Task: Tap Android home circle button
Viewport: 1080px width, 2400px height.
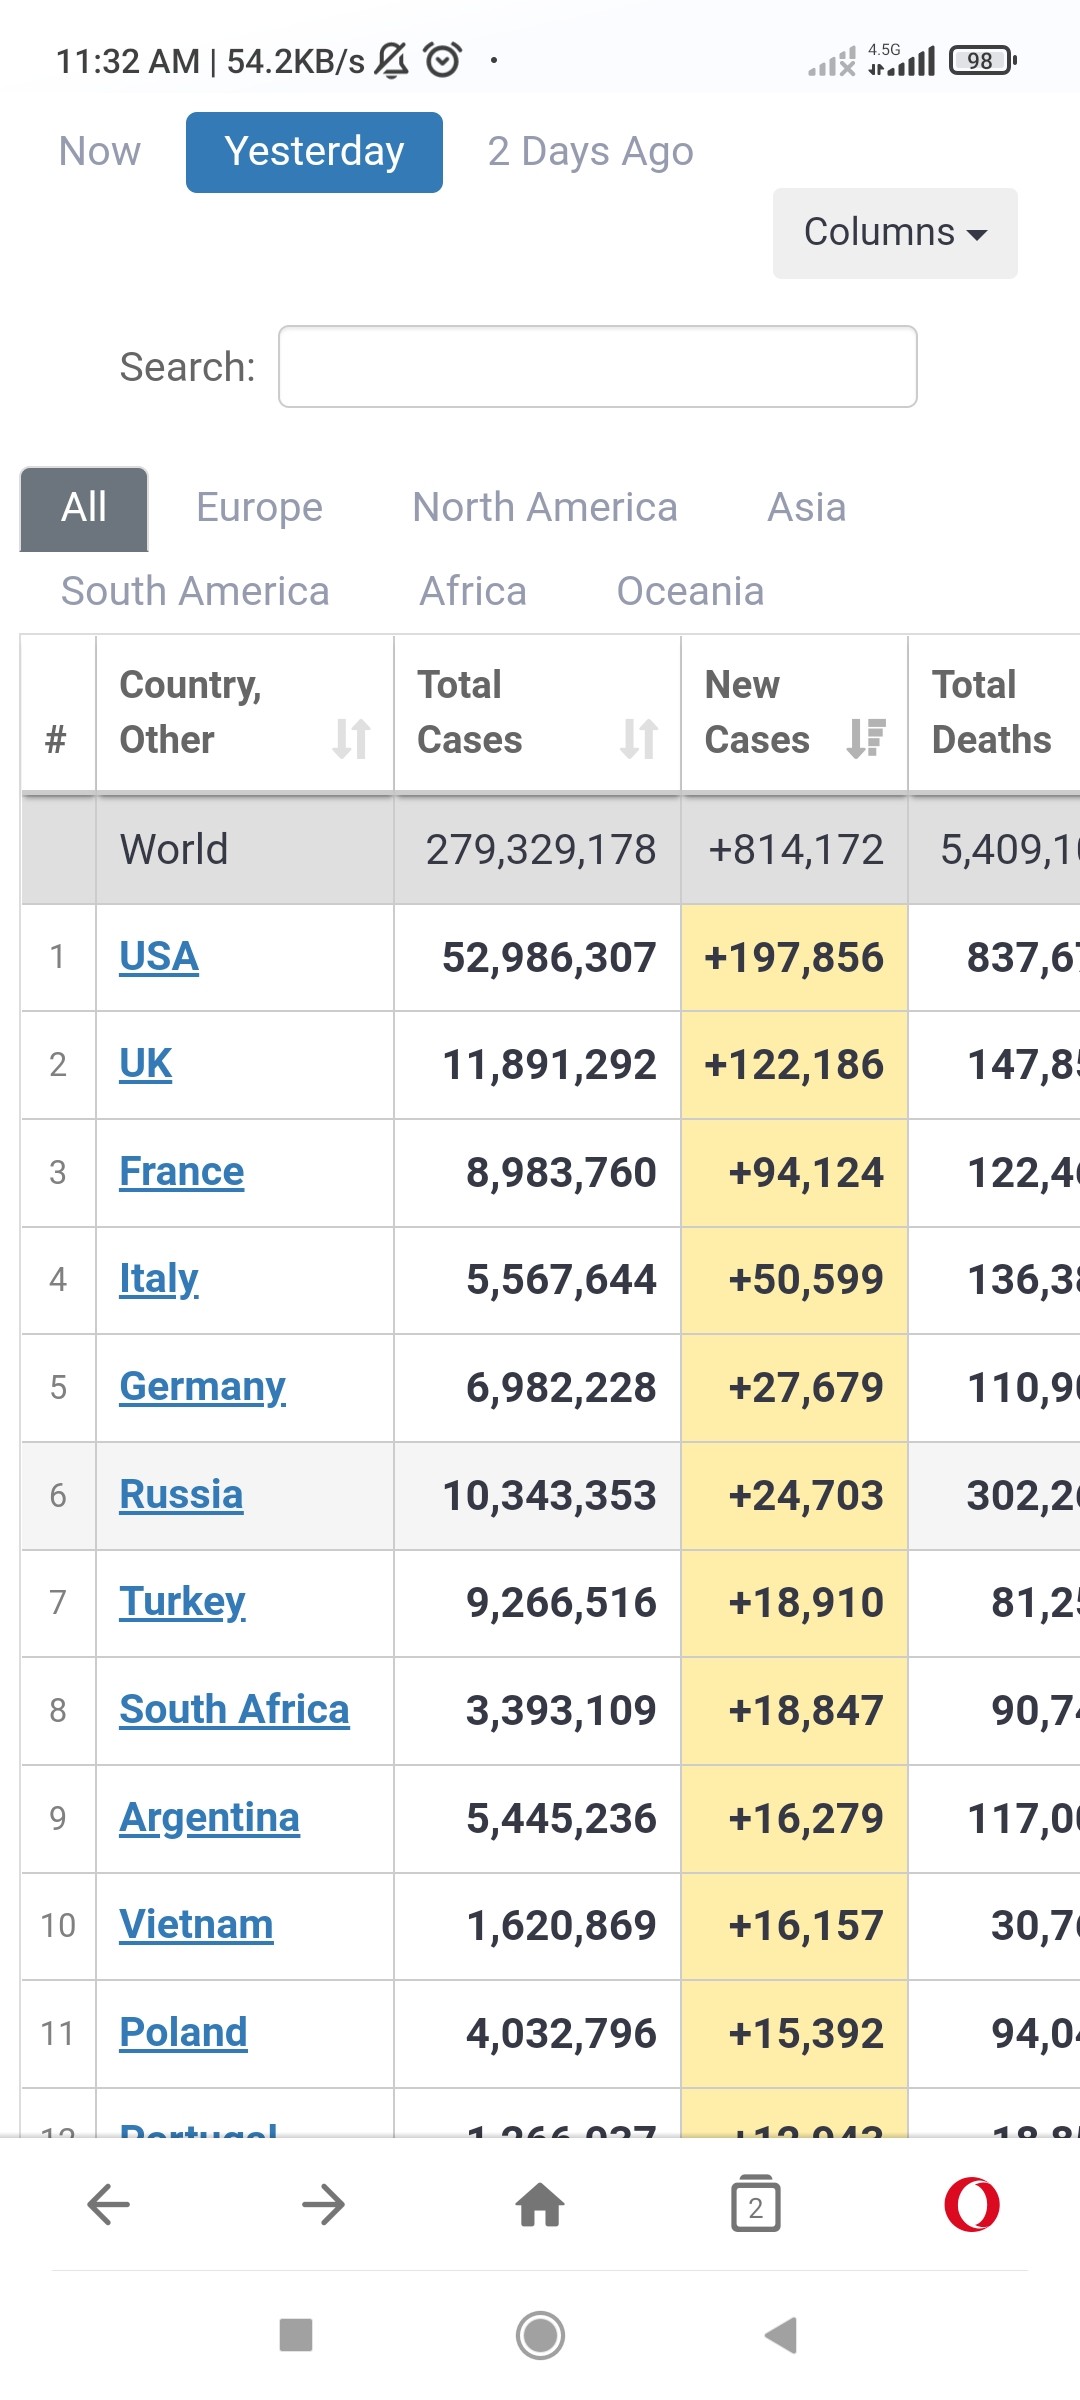Action: click(540, 2336)
